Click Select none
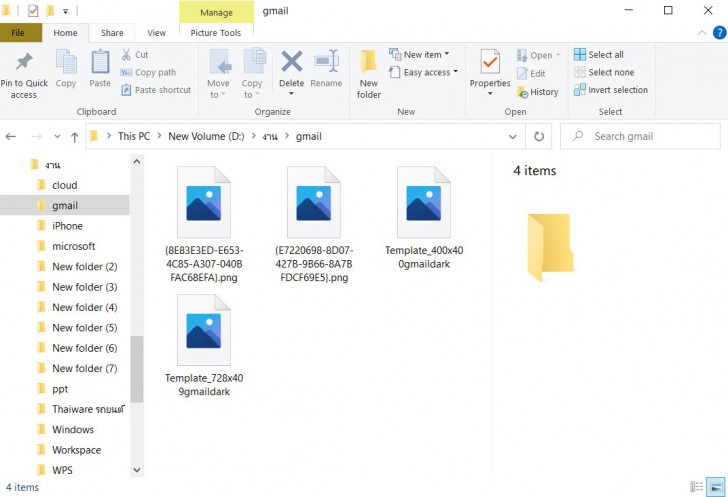728x497 pixels. click(604, 72)
